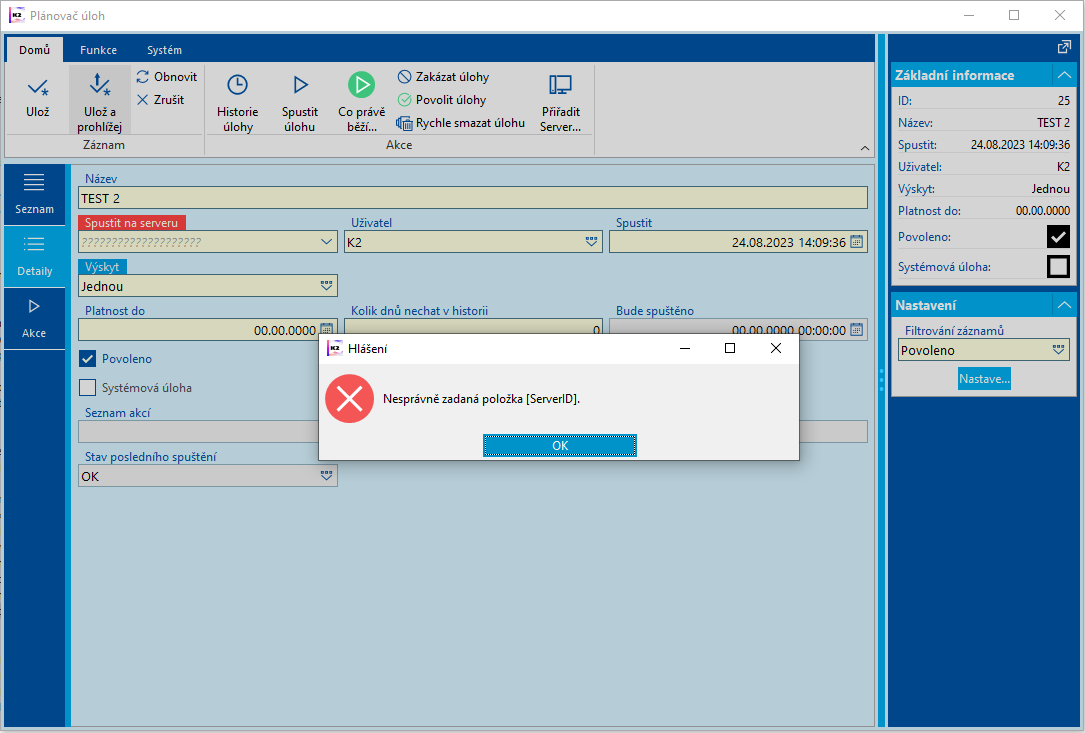Click the Ulož save icon
The width and height of the screenshot is (1085, 733).
point(37,88)
